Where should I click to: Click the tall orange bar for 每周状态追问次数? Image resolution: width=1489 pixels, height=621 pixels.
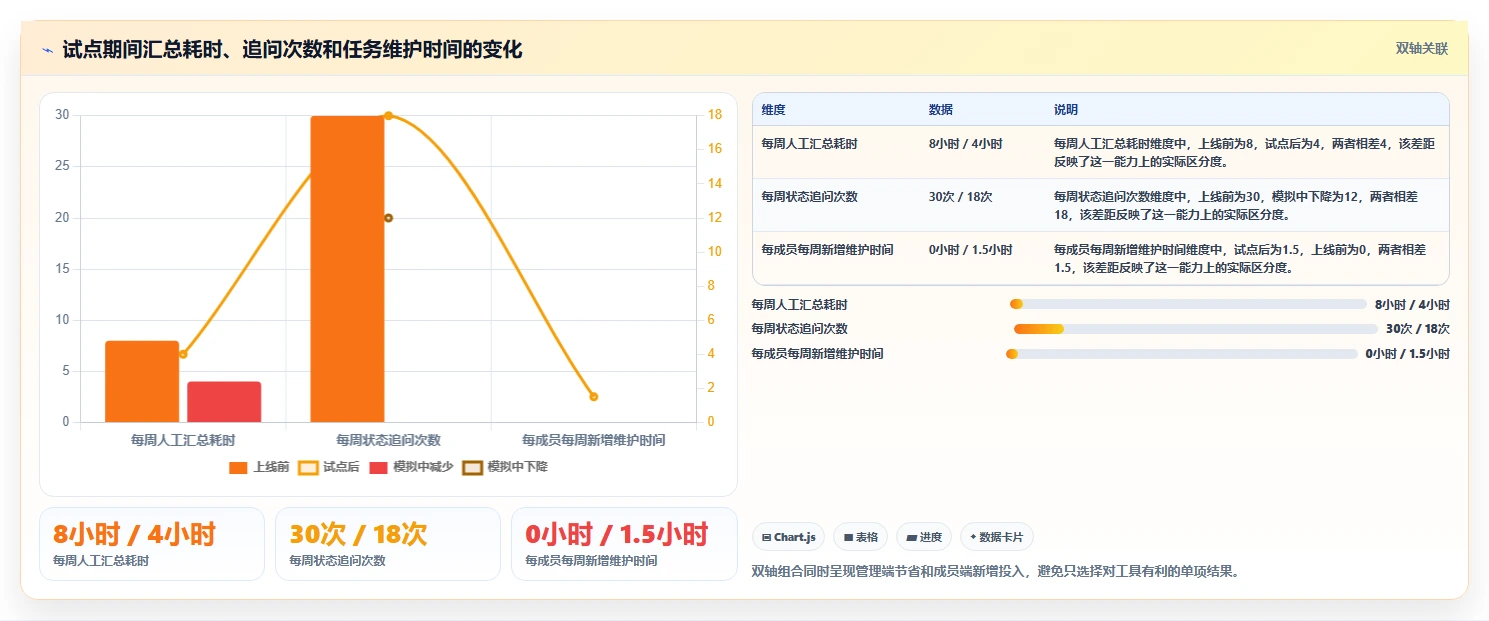(x=347, y=268)
